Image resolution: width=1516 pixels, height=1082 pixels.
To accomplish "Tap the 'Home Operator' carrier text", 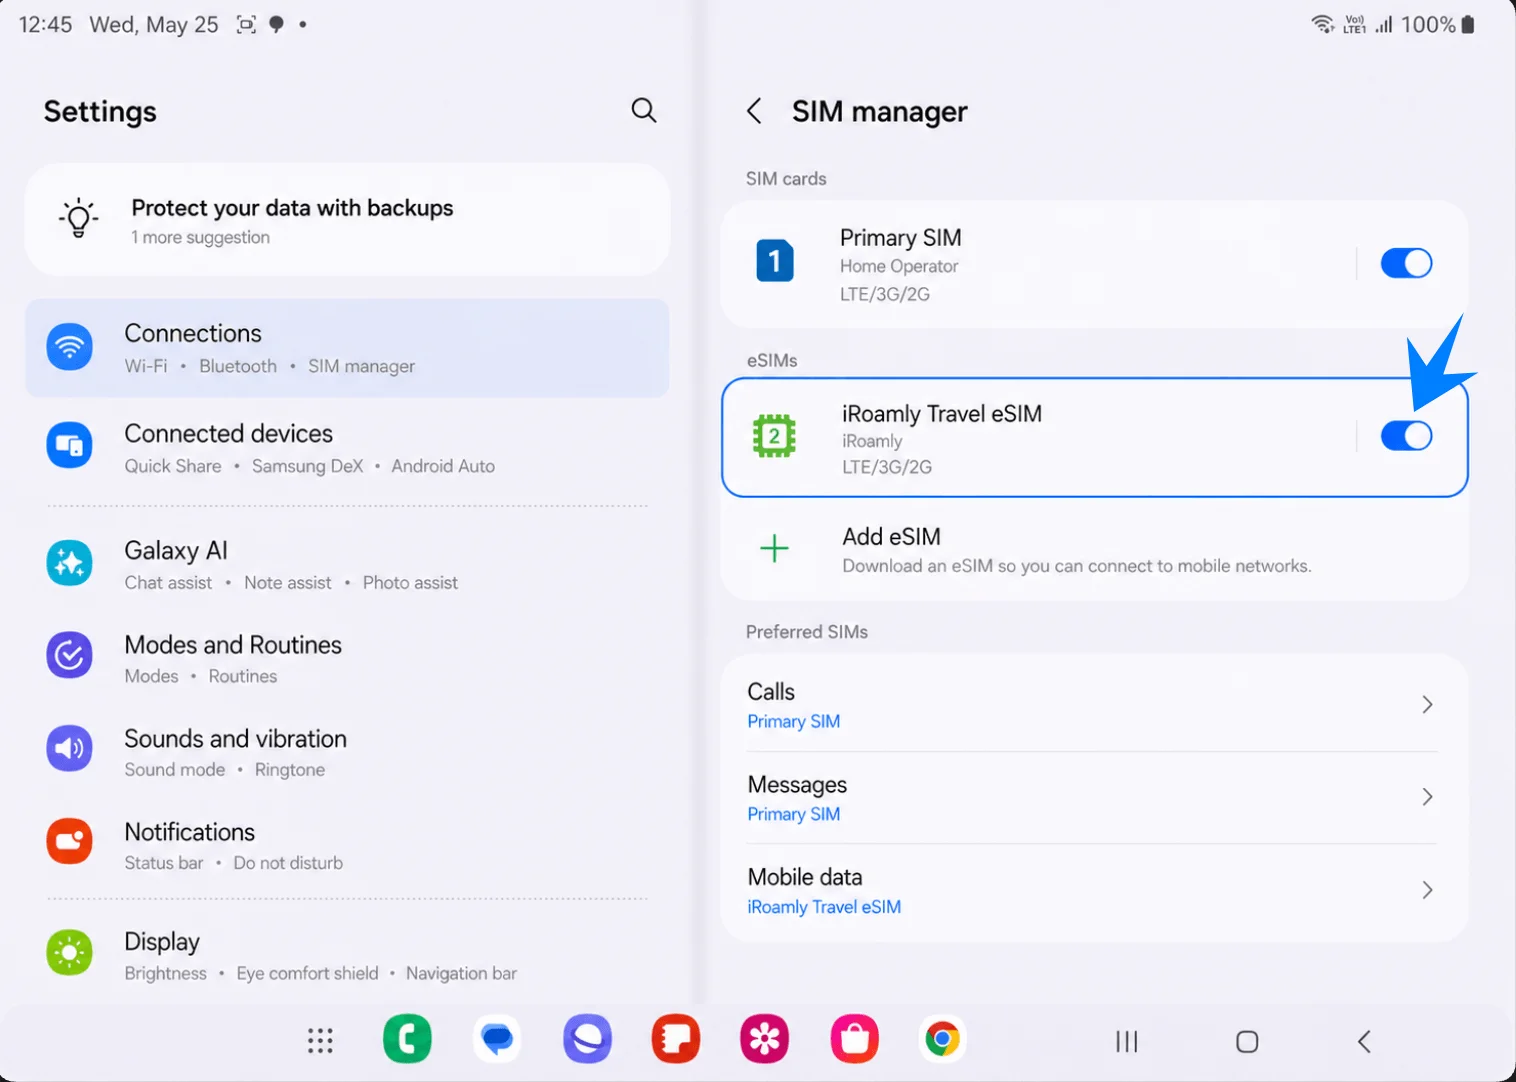I will pos(899,267).
